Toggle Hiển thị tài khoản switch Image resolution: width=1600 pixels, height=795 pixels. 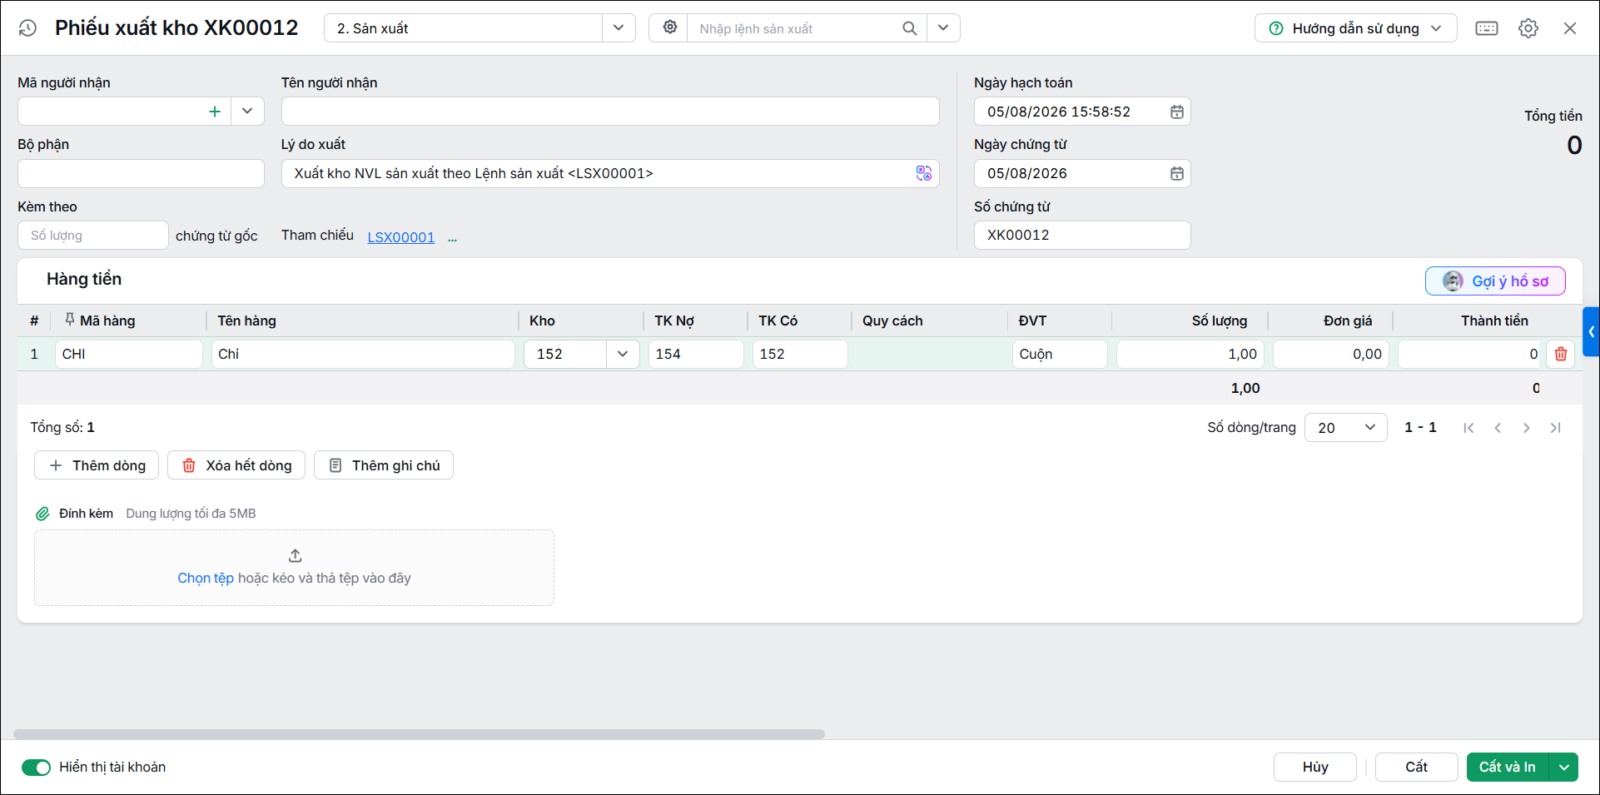tap(36, 767)
